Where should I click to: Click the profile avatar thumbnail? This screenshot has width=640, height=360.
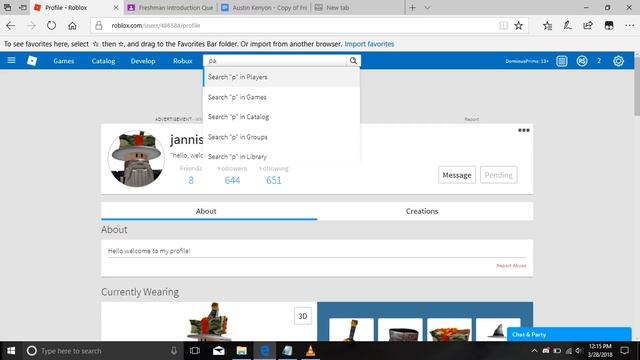click(x=136, y=159)
